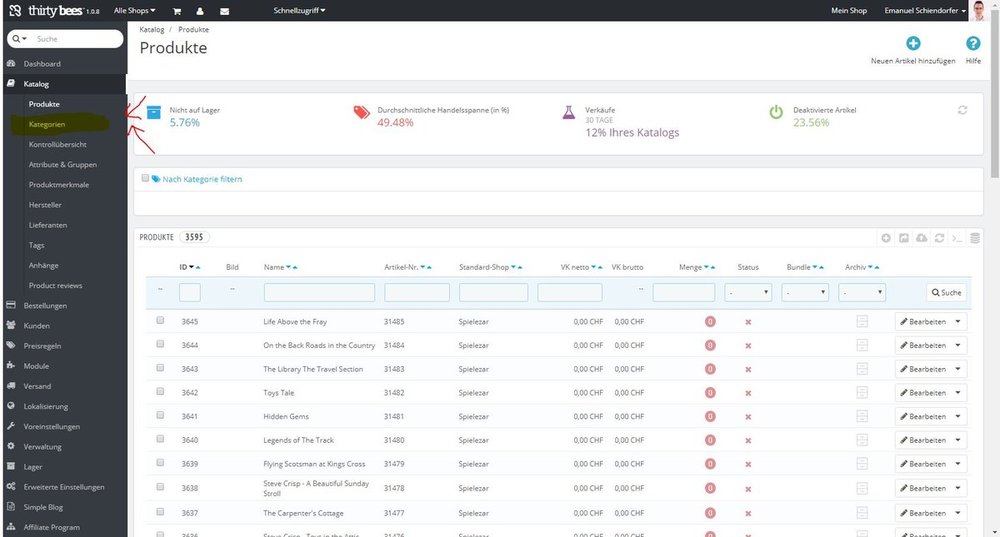The height and width of the screenshot is (537, 1000).
Task: Click the Suche filter button
Action: point(946,292)
